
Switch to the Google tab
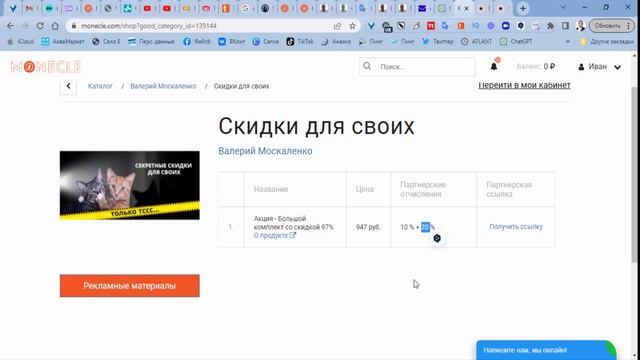[x=245, y=8]
